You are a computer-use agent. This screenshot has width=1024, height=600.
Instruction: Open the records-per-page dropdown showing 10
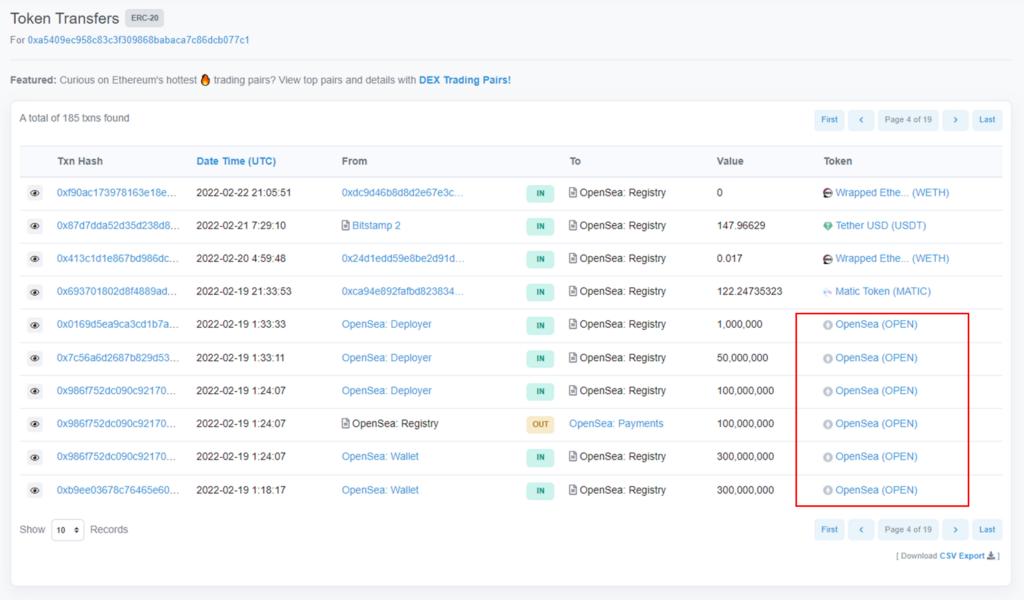tap(67, 530)
